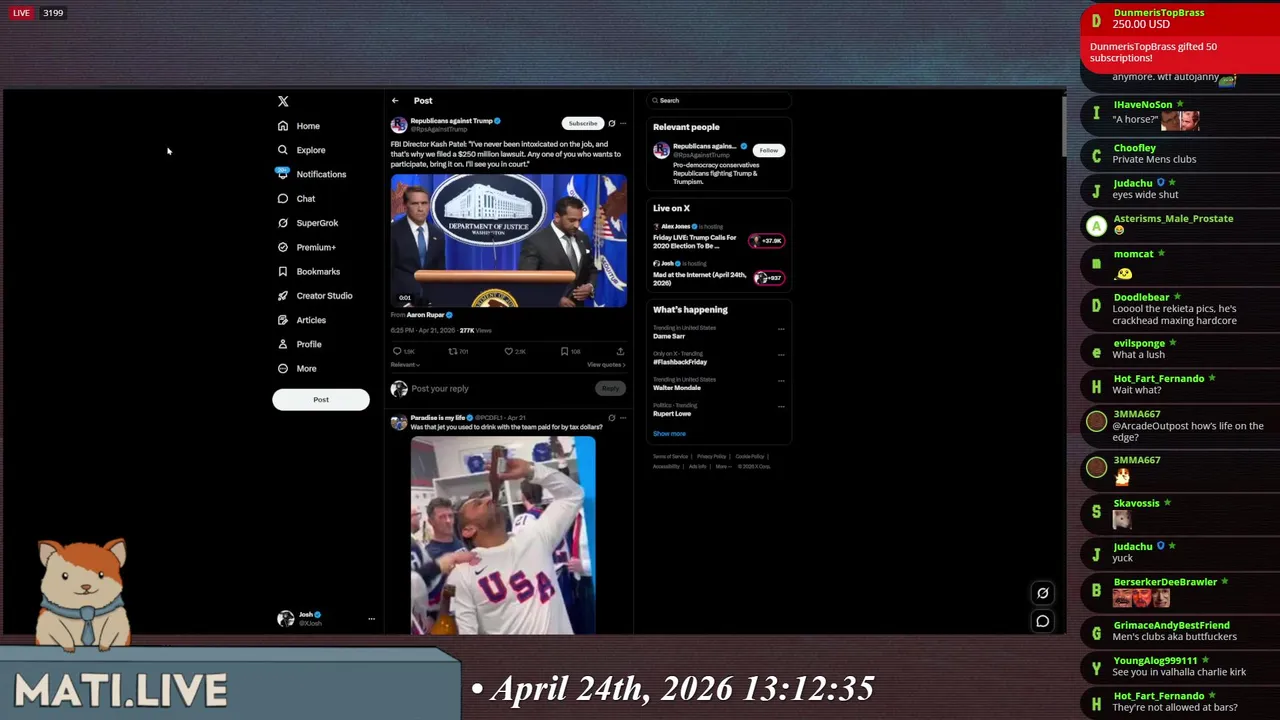Image resolution: width=1280 pixels, height=720 pixels.
Task: Like the Kash Patel post
Action: (x=508, y=351)
